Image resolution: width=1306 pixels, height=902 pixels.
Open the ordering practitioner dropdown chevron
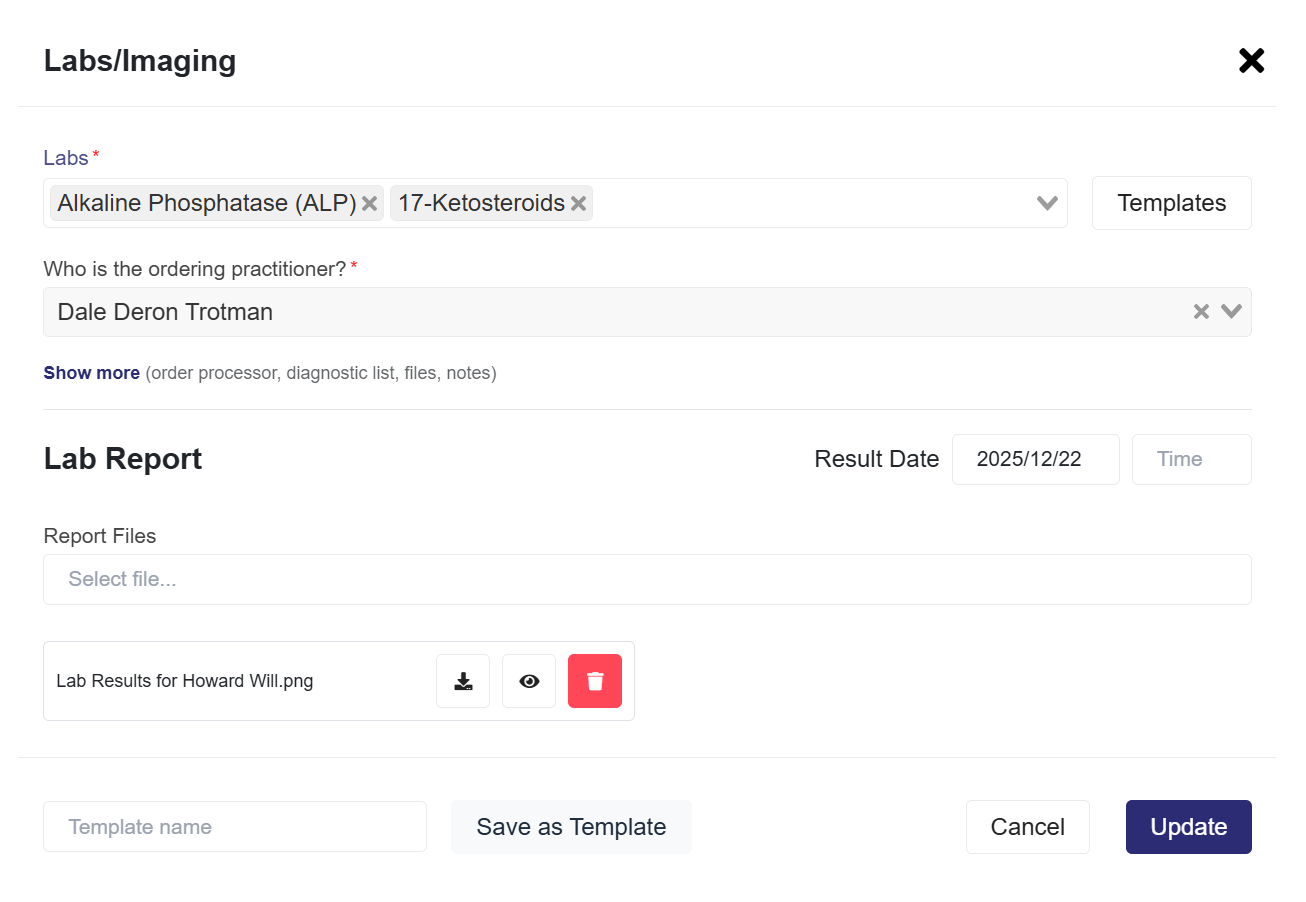pyautogui.click(x=1231, y=312)
